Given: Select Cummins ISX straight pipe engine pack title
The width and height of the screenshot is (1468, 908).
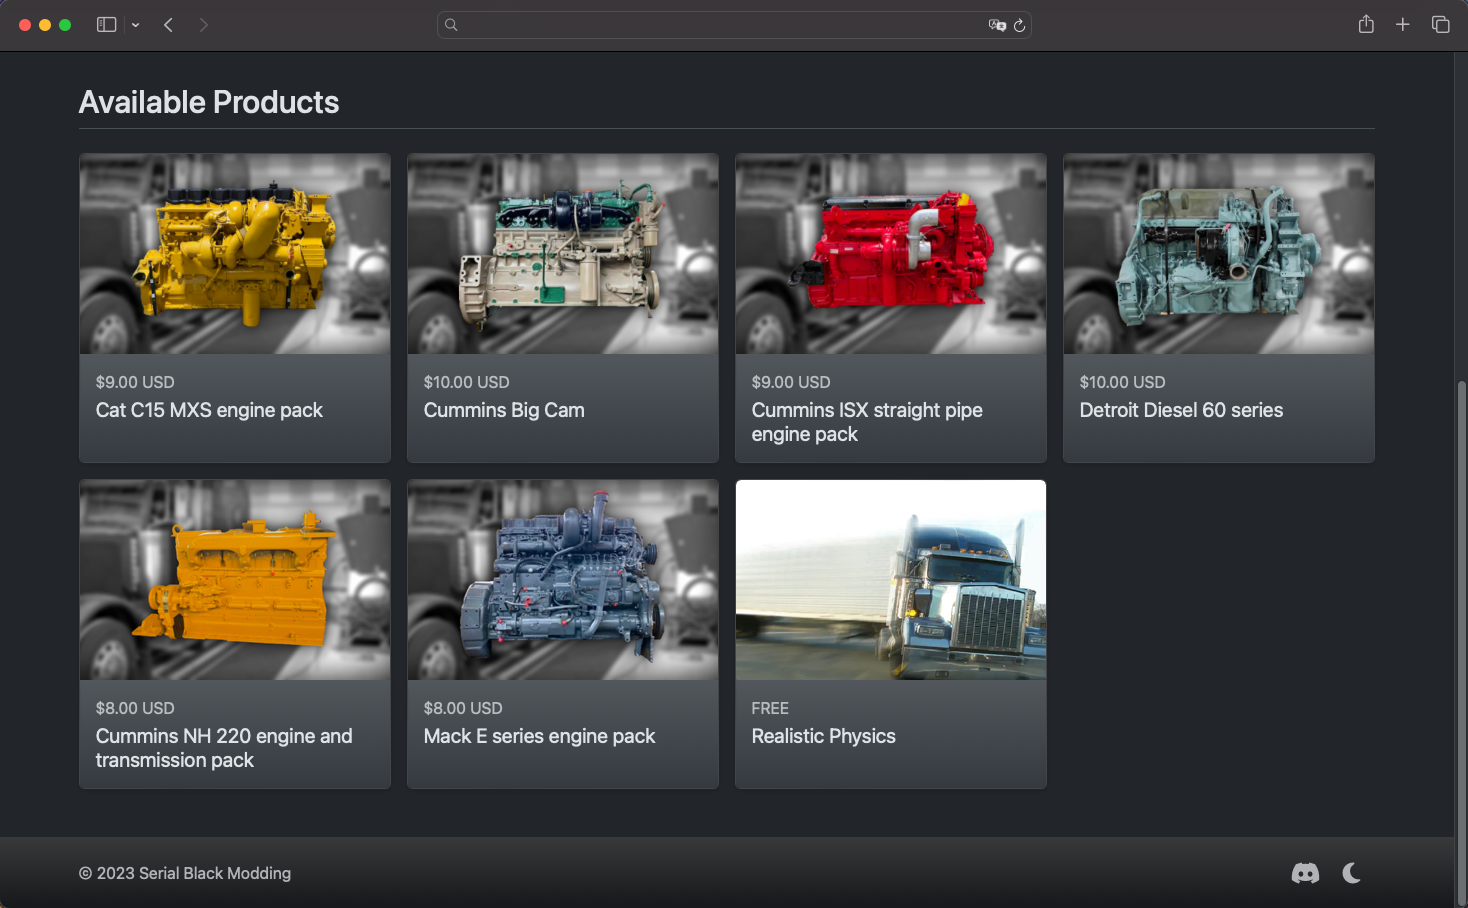Looking at the screenshot, I should point(867,422).
